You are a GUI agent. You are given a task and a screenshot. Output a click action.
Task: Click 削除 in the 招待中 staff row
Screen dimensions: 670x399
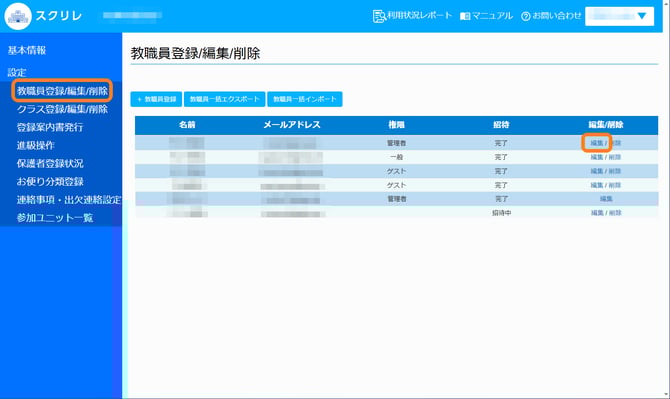[615, 213]
